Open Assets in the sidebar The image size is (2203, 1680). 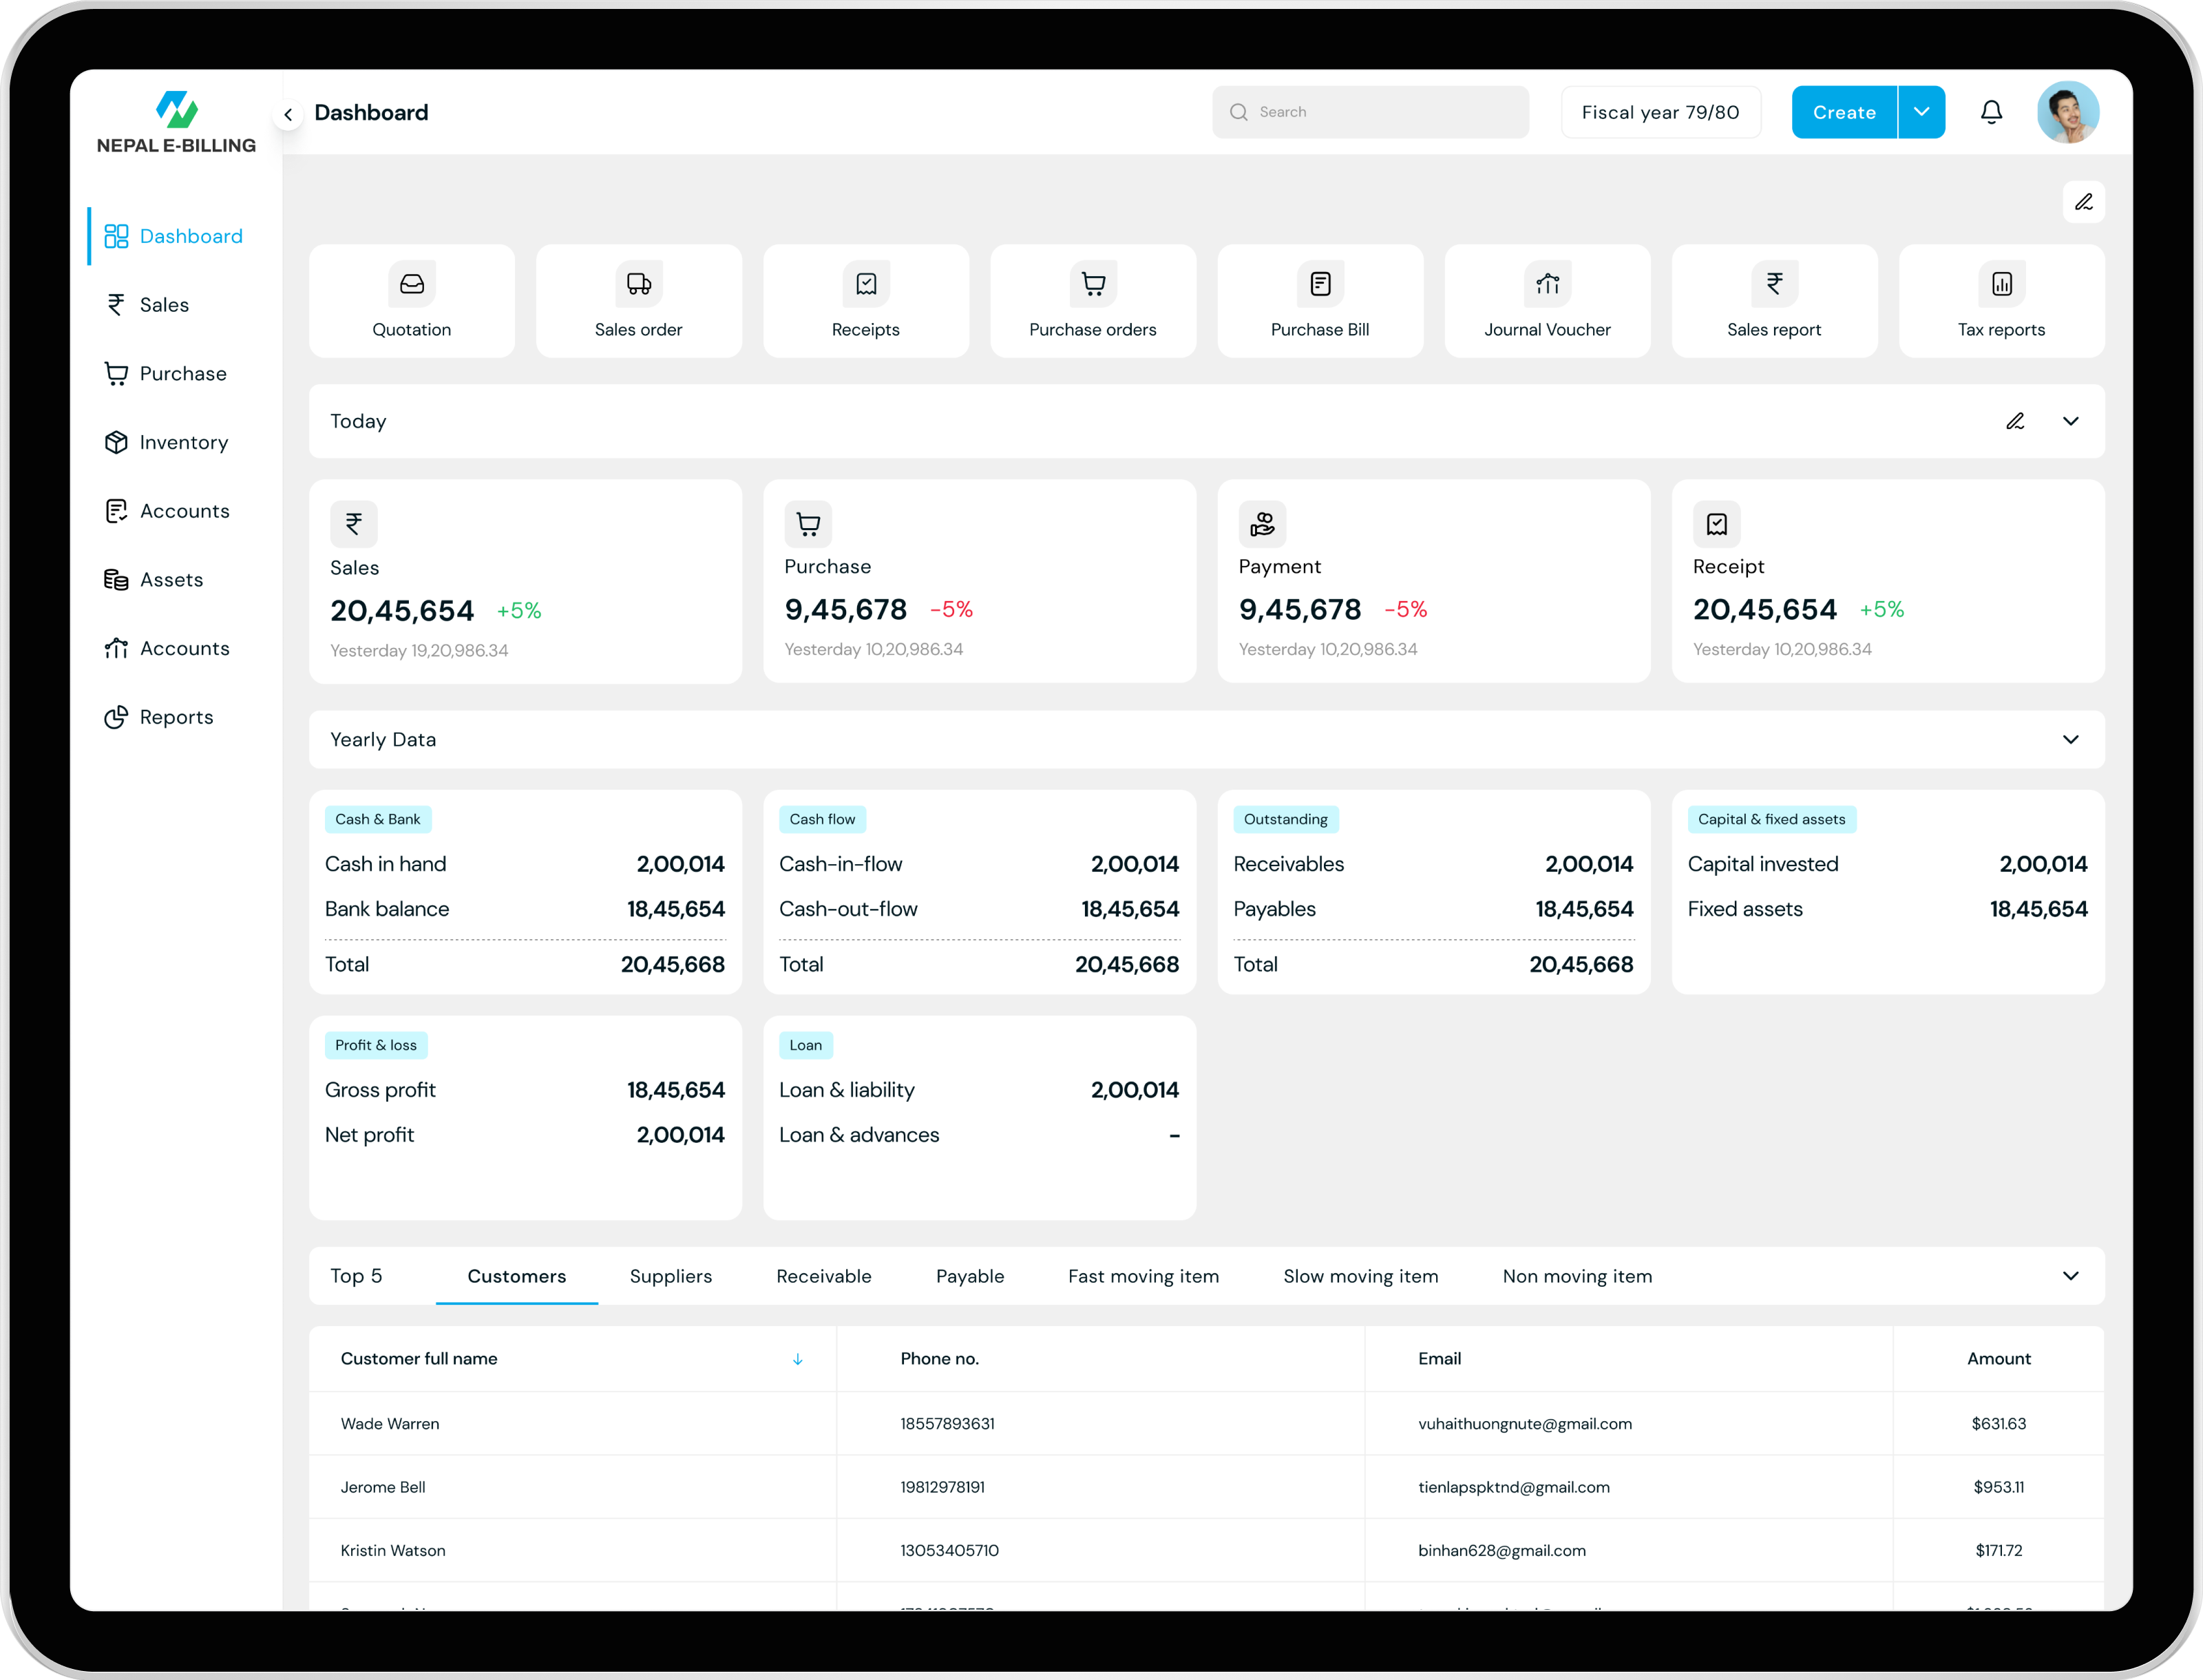point(154,580)
